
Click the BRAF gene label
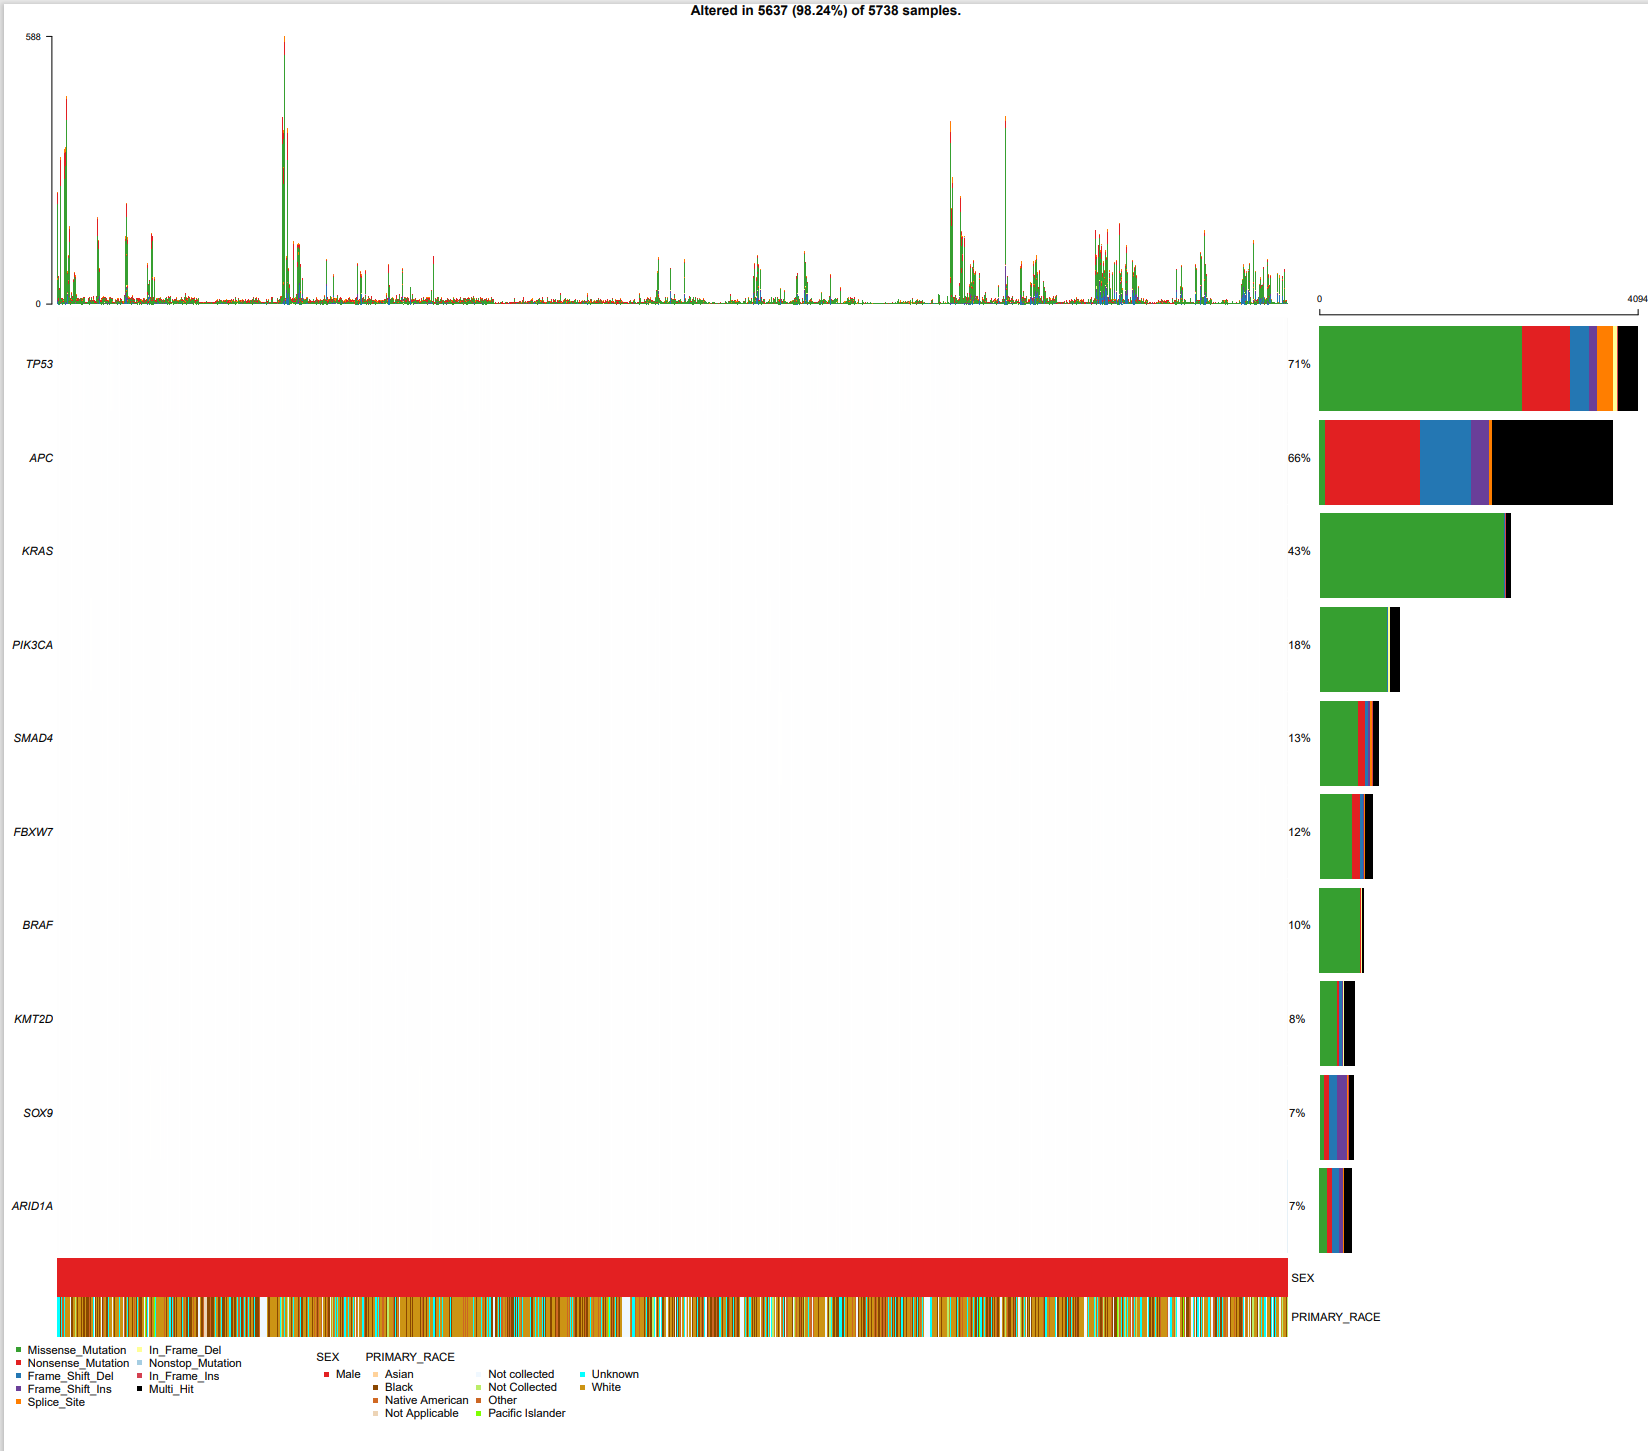pos(36,925)
